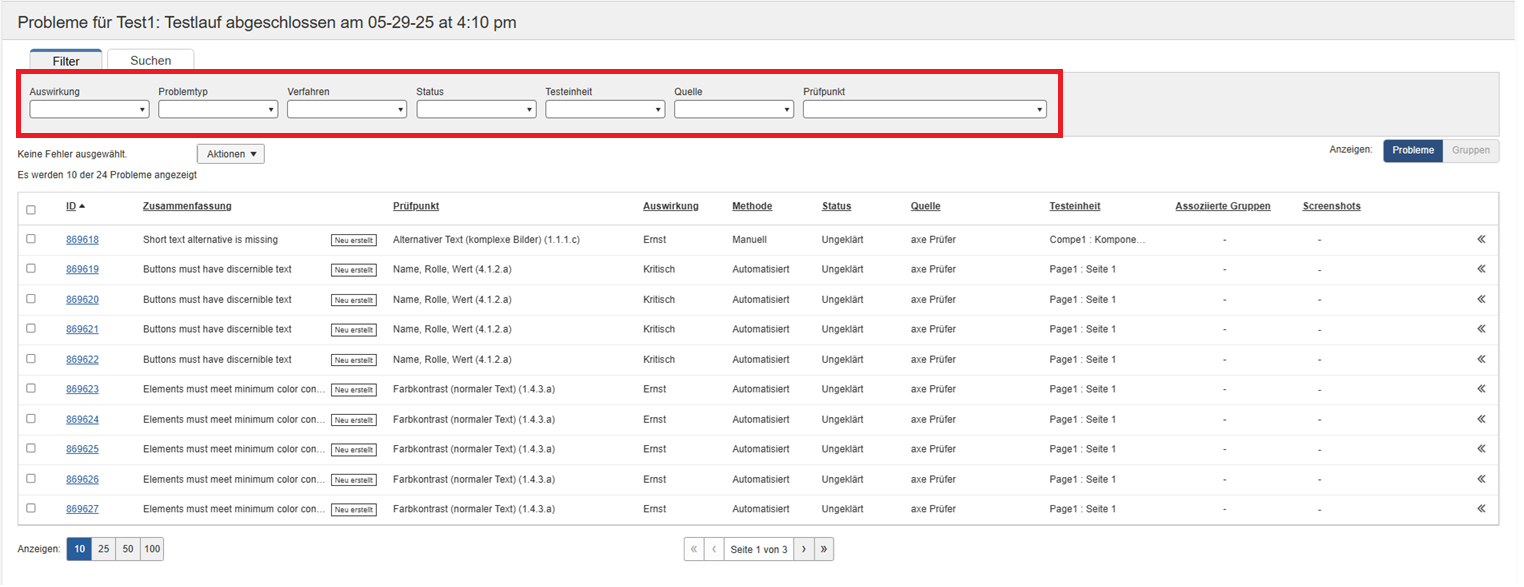The width and height of the screenshot is (1524, 587).
Task: Expand details chevron for issue 869618
Action: tap(1481, 240)
